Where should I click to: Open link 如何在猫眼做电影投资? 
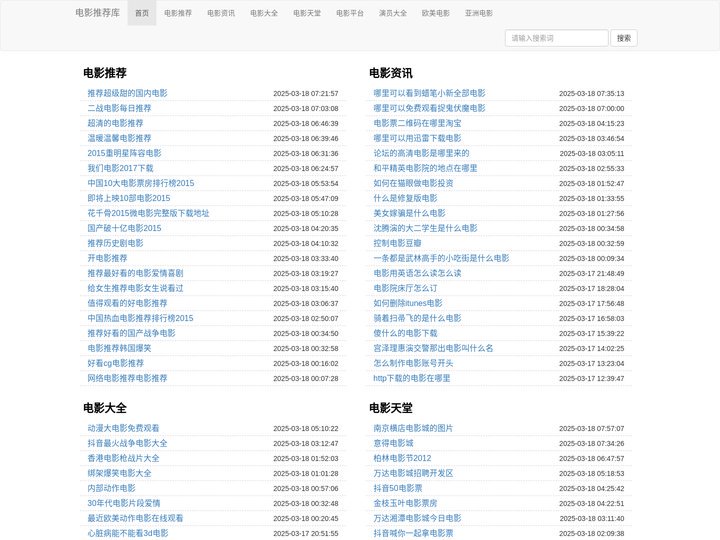click(413, 183)
